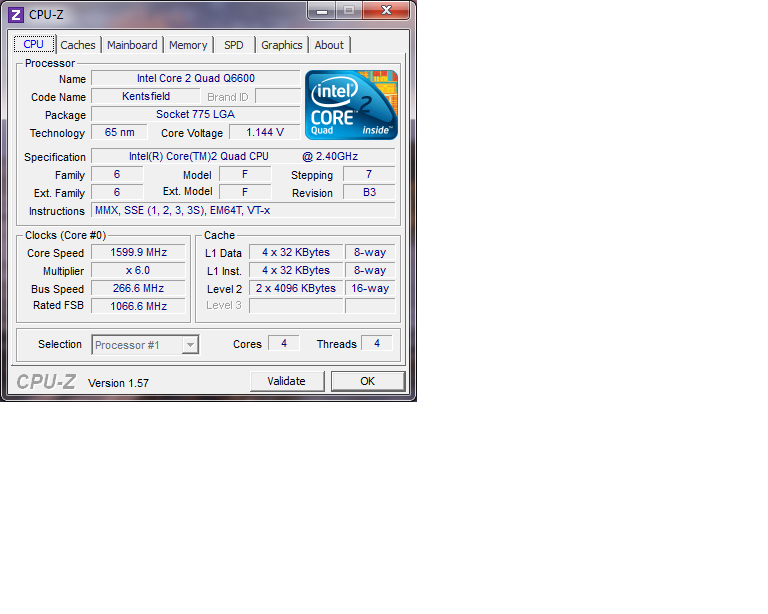The width and height of the screenshot is (768, 614).
Task: Minimize the CPU-Z window
Action: (322, 10)
